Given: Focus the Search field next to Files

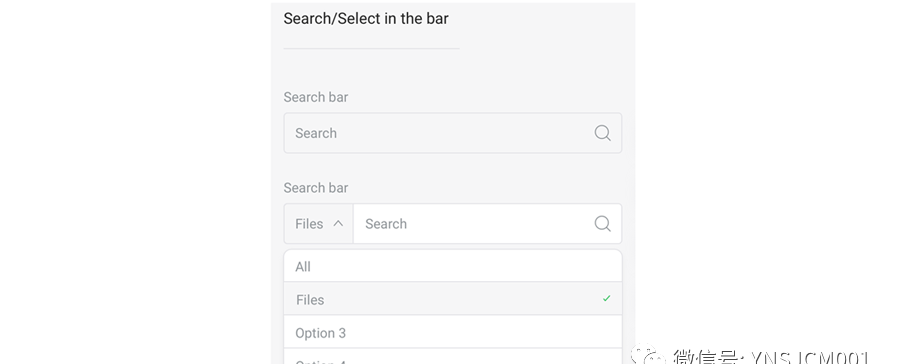Looking at the screenshot, I should (x=487, y=224).
